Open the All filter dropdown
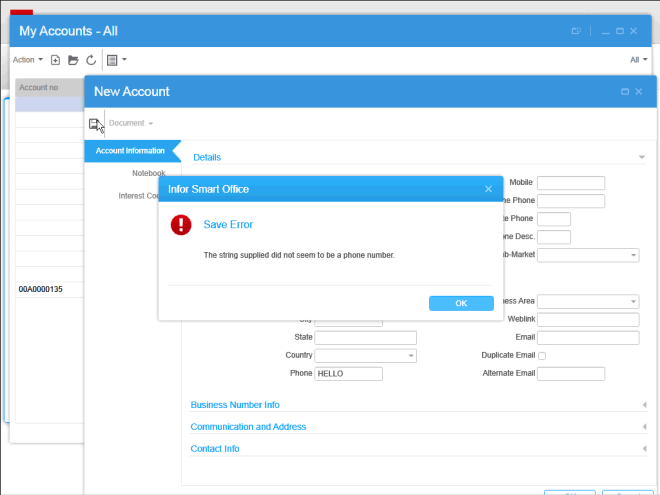The height and width of the screenshot is (495, 660). click(x=638, y=60)
